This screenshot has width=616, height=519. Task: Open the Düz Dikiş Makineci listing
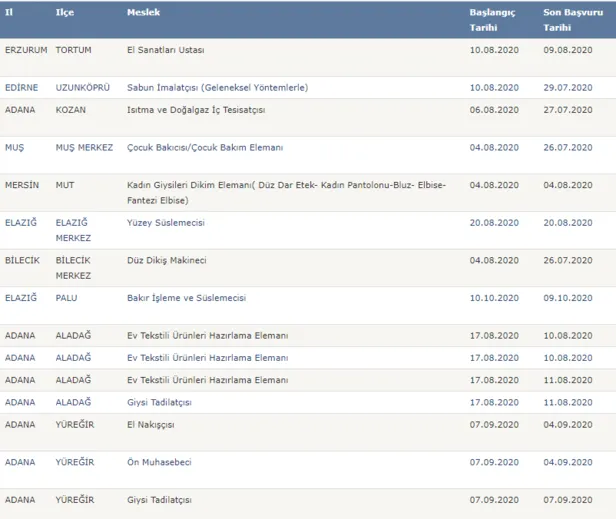tap(167, 260)
